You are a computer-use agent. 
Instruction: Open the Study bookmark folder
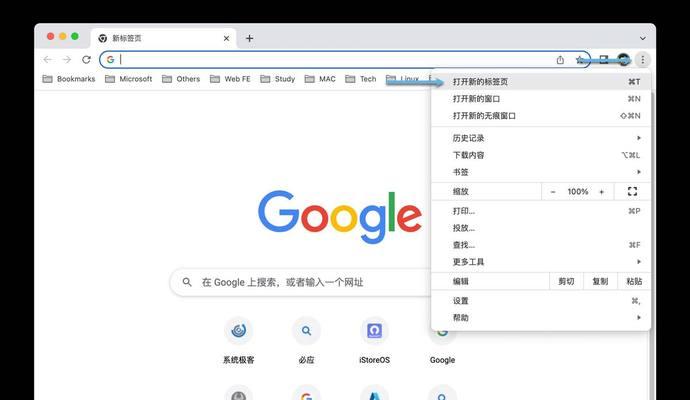[278, 79]
